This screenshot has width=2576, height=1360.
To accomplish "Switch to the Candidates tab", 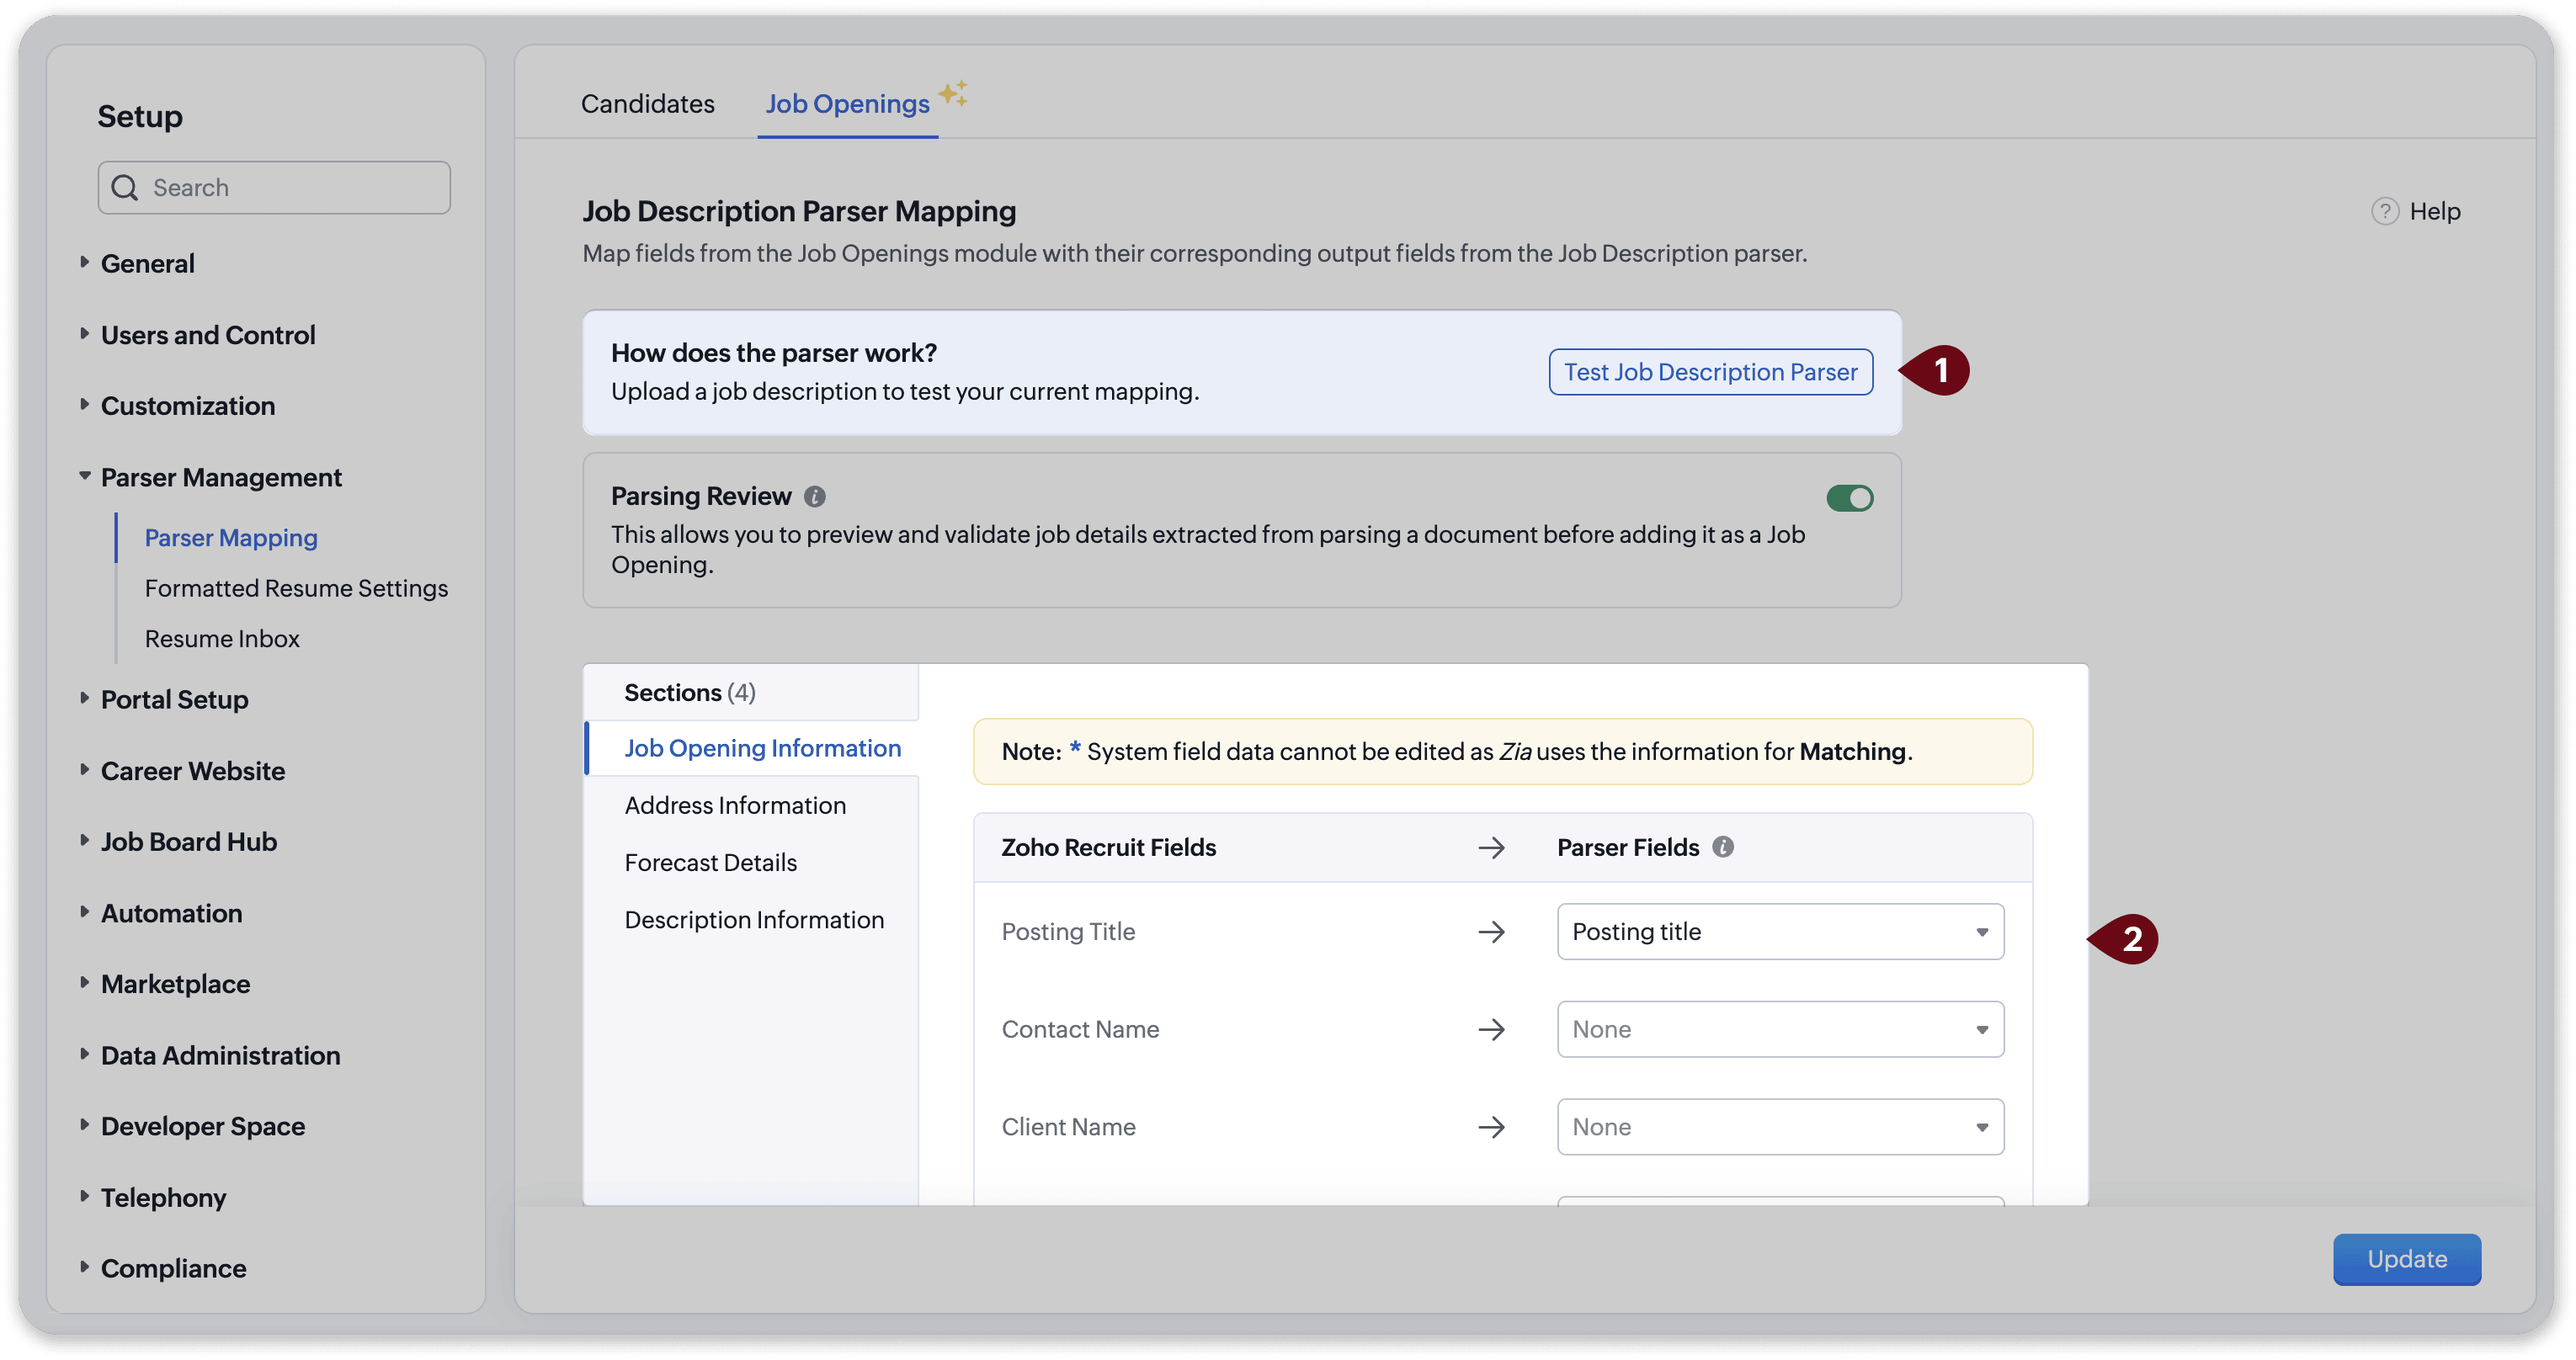I will [x=647, y=104].
